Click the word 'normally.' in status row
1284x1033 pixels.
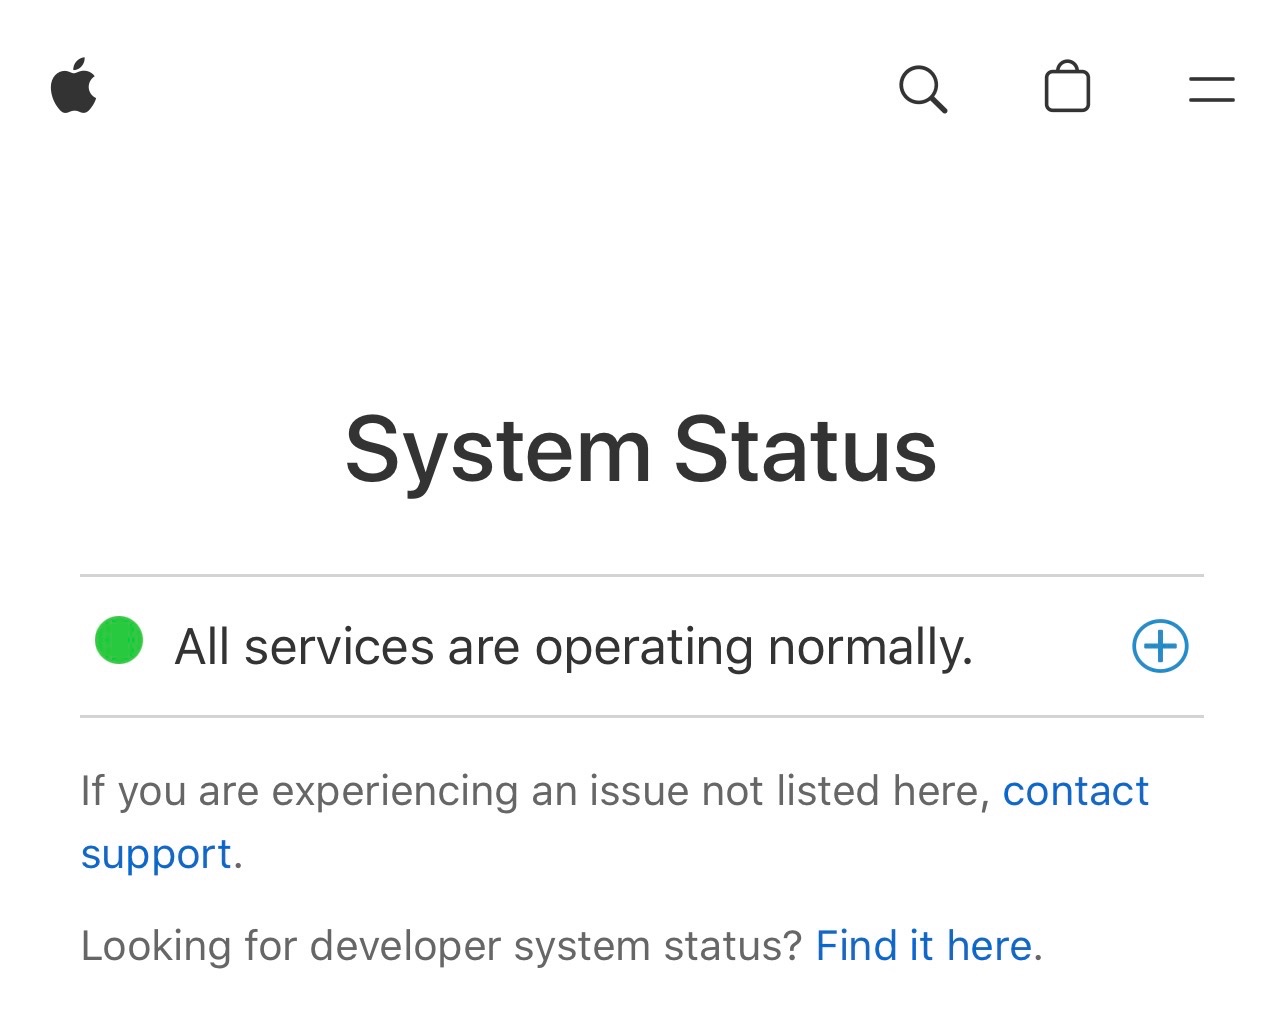(870, 647)
